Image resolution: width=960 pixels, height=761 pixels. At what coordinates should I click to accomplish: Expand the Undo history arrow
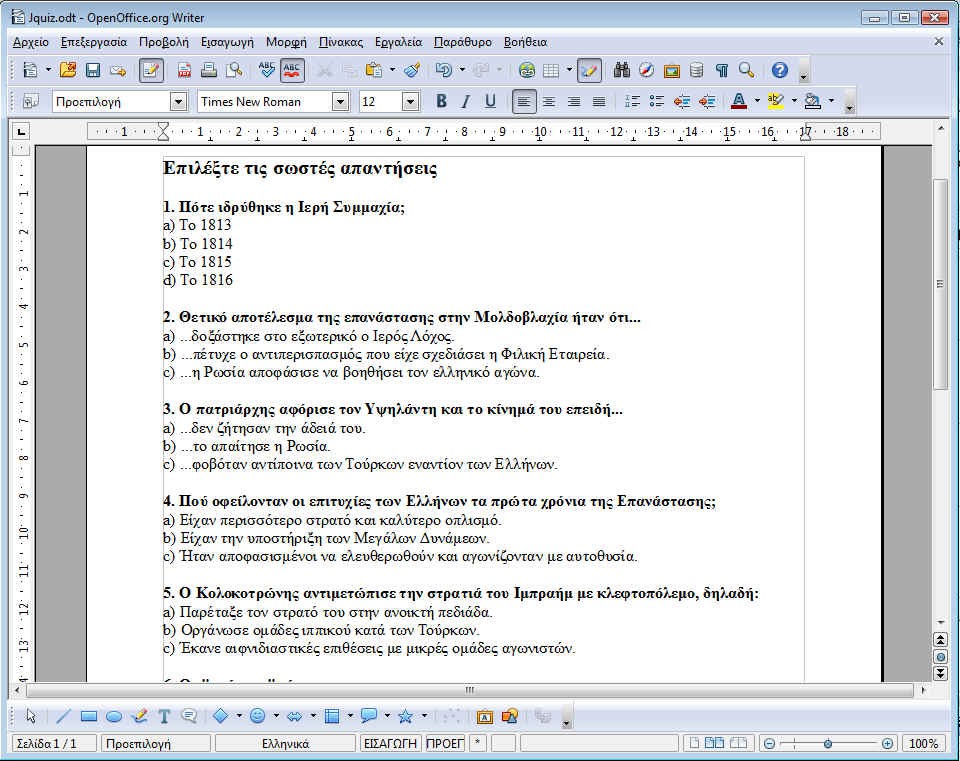[x=462, y=70]
